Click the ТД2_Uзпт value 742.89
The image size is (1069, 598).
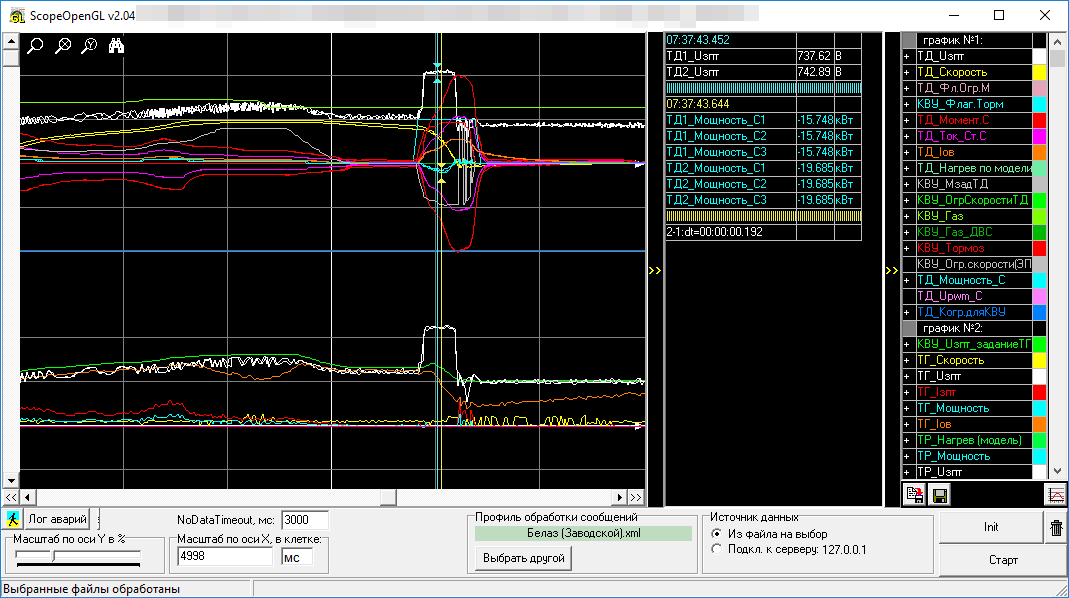point(814,72)
